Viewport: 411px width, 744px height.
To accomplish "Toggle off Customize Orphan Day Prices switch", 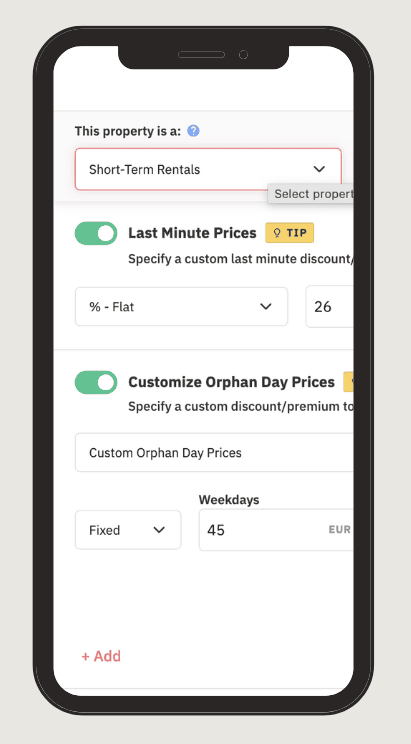I will click(96, 382).
